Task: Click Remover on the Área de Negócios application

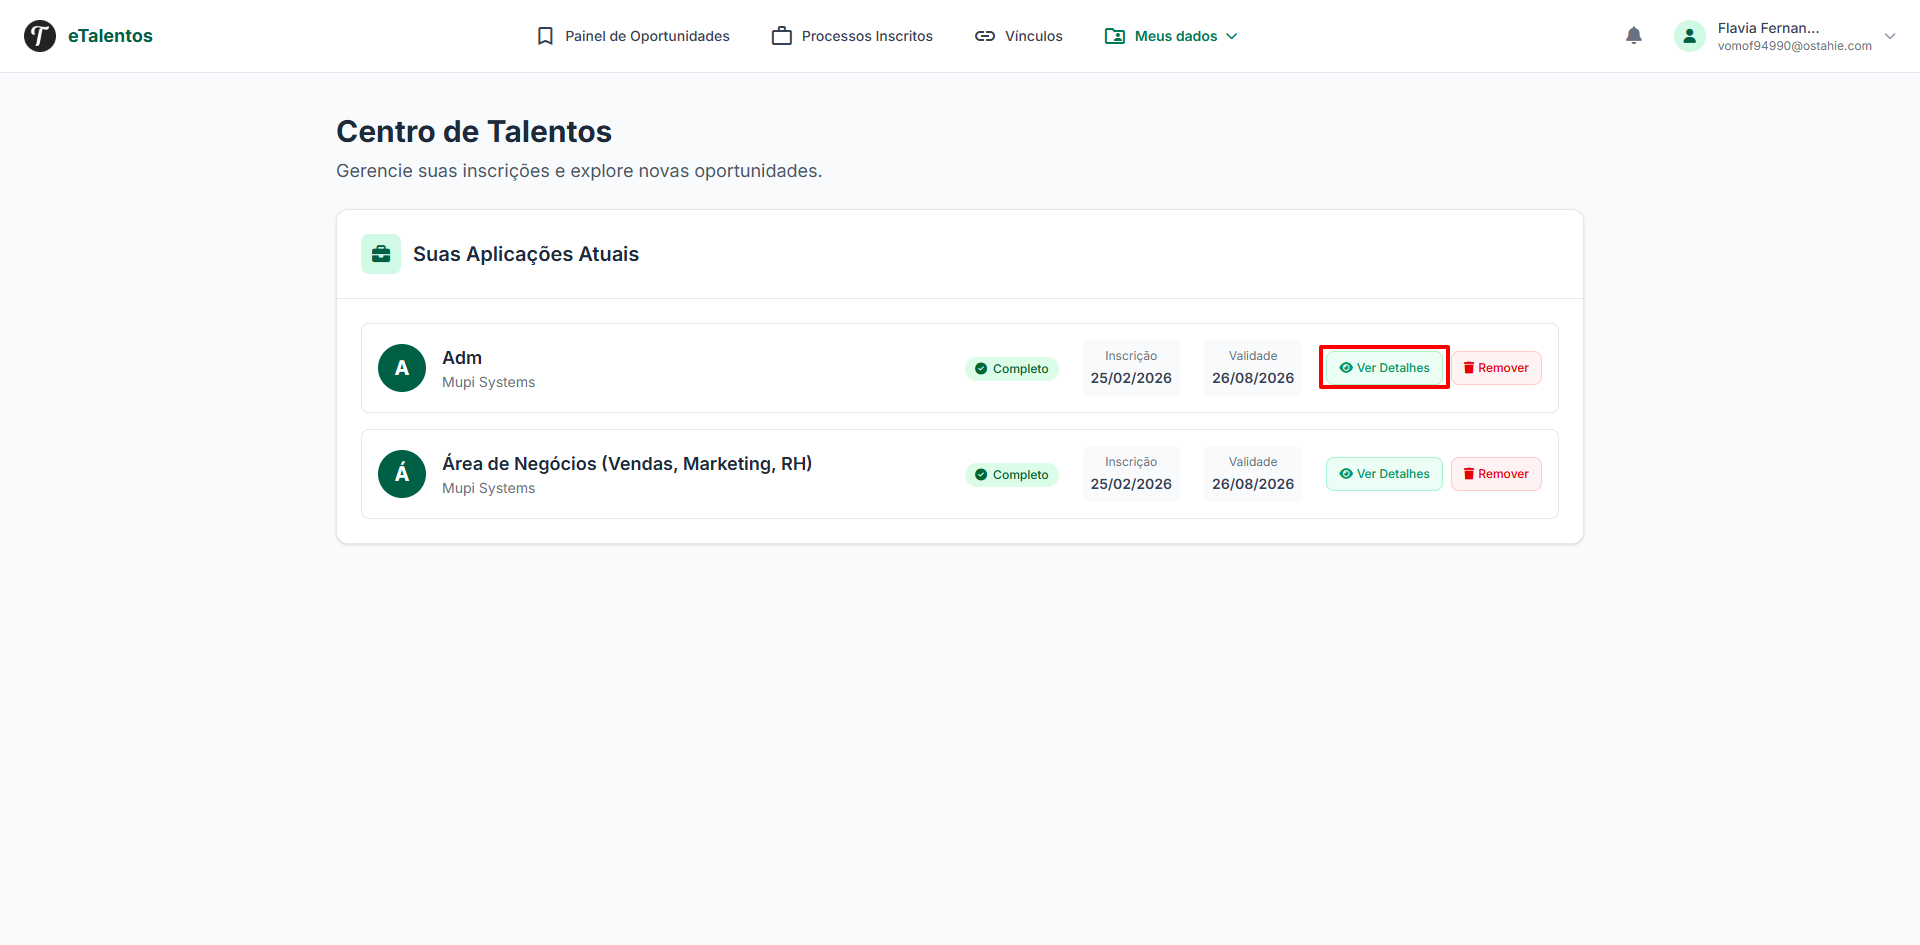Action: tap(1495, 473)
